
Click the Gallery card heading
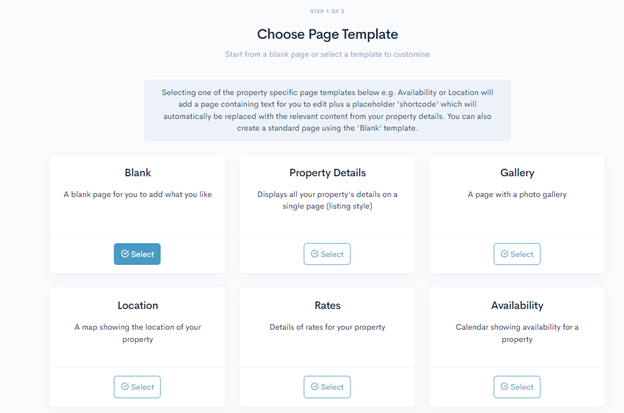(x=517, y=173)
